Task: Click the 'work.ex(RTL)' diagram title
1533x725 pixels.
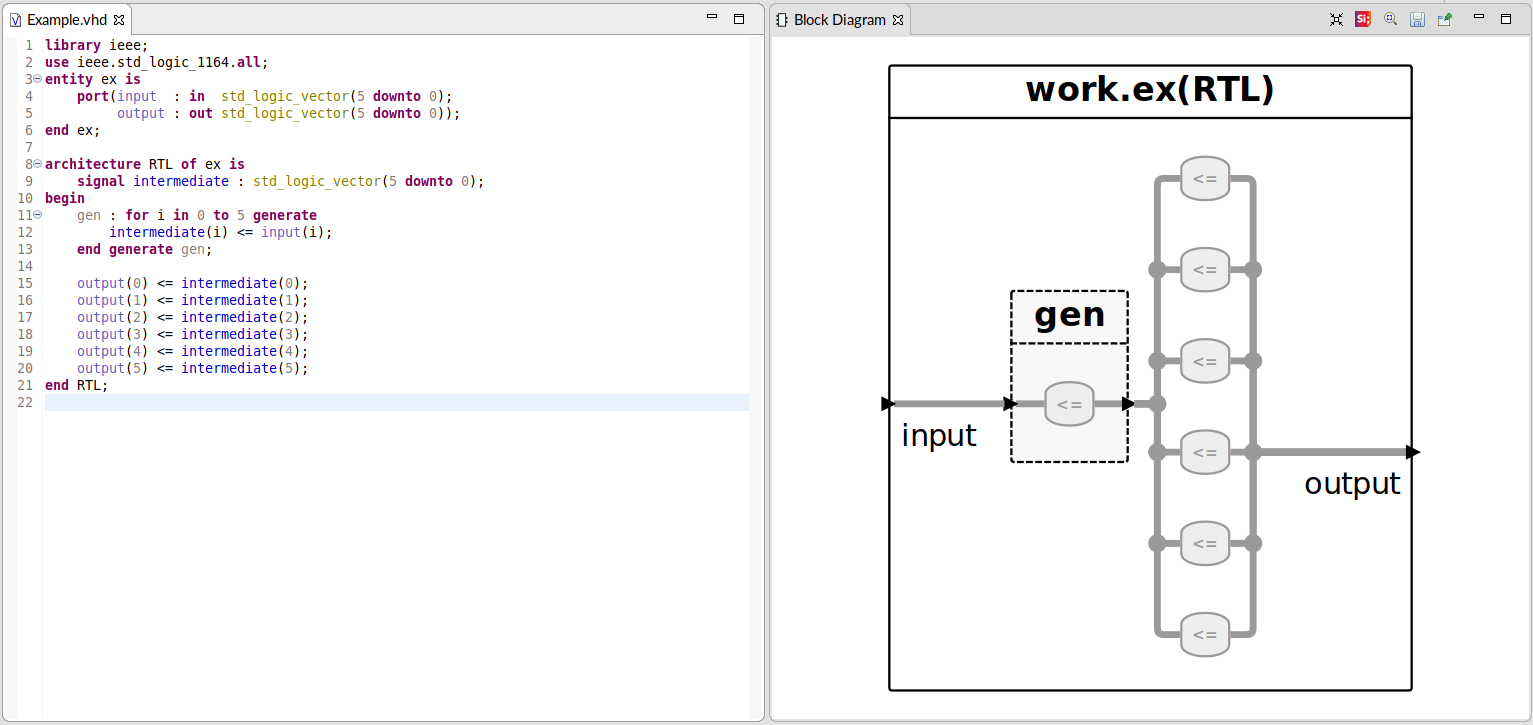Action: [1150, 90]
